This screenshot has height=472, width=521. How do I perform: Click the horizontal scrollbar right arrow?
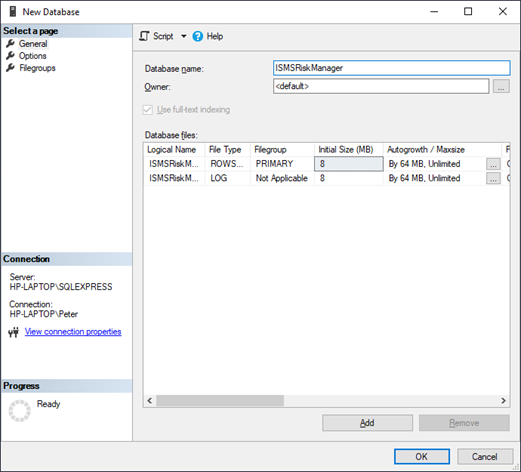click(x=503, y=401)
